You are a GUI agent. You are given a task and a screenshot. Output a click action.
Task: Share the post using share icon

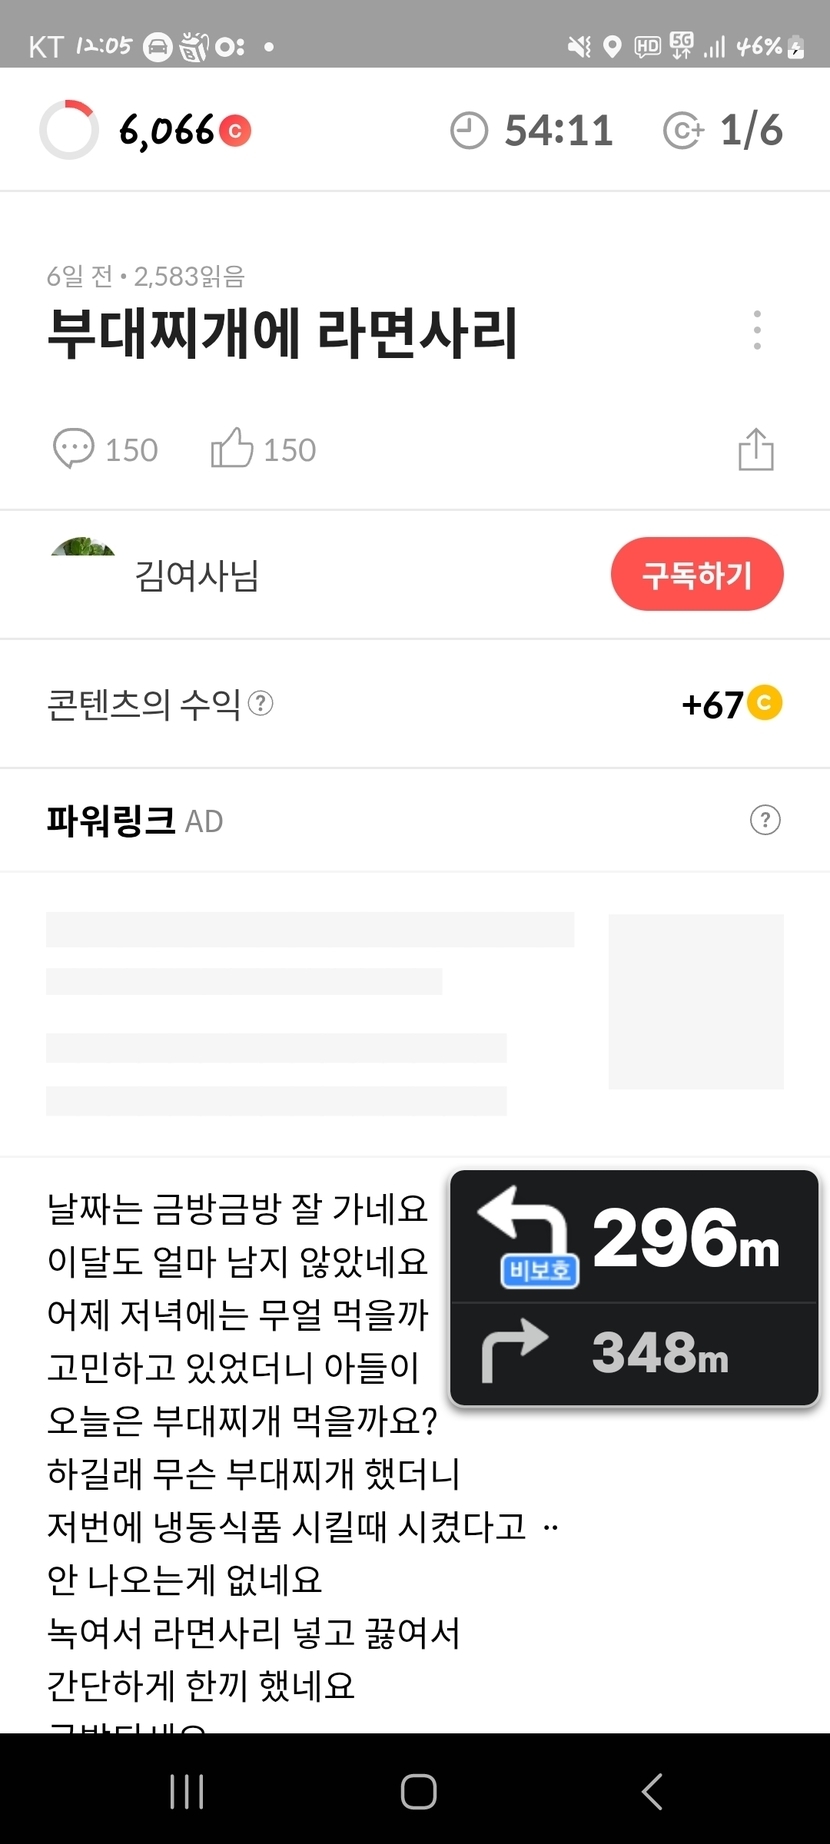[x=756, y=449]
